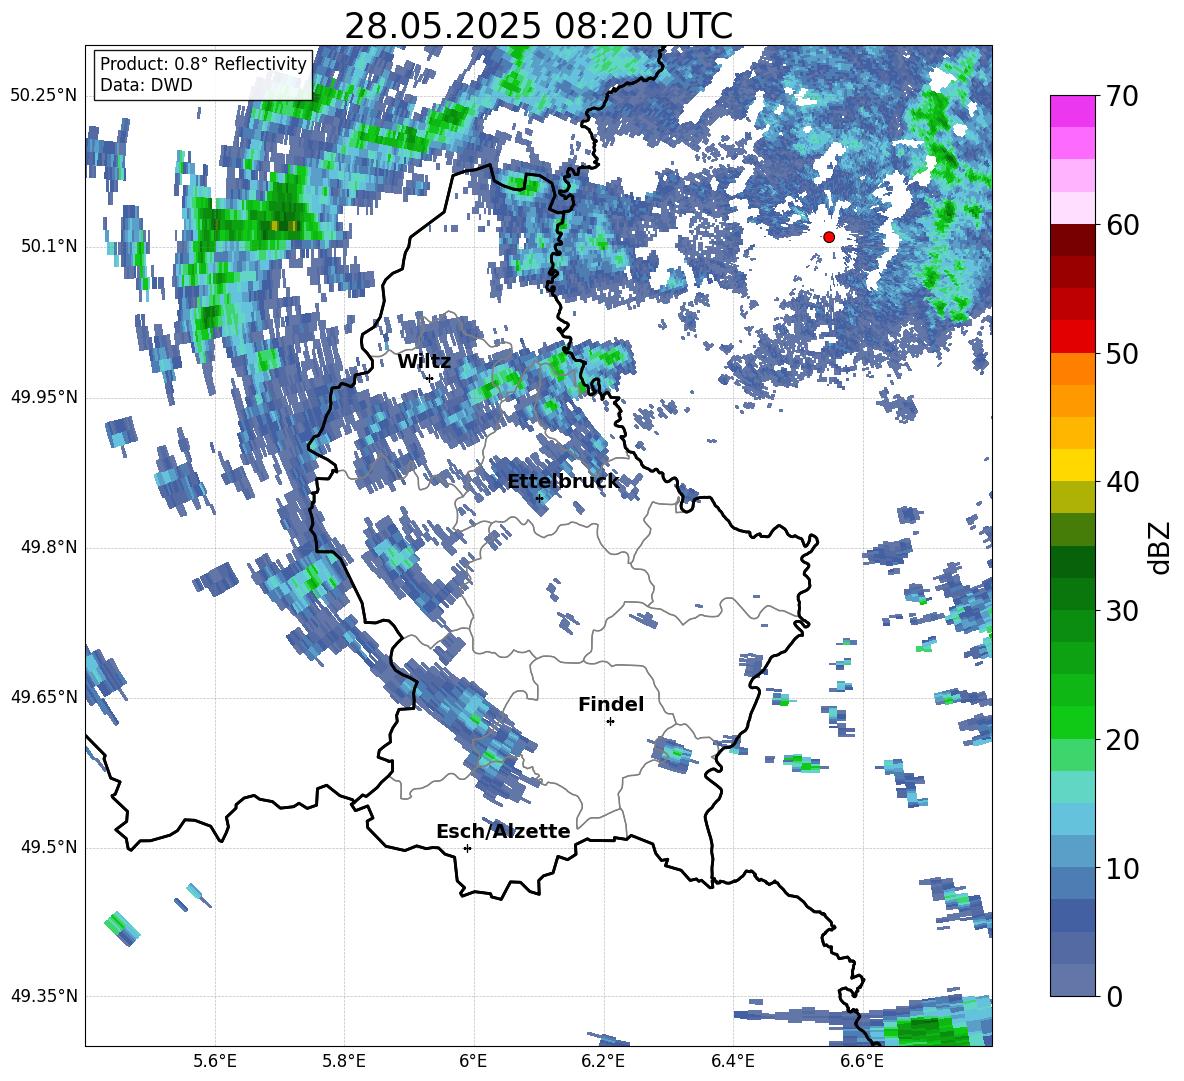Click the 60 tick on the colorbar

tap(1121, 225)
